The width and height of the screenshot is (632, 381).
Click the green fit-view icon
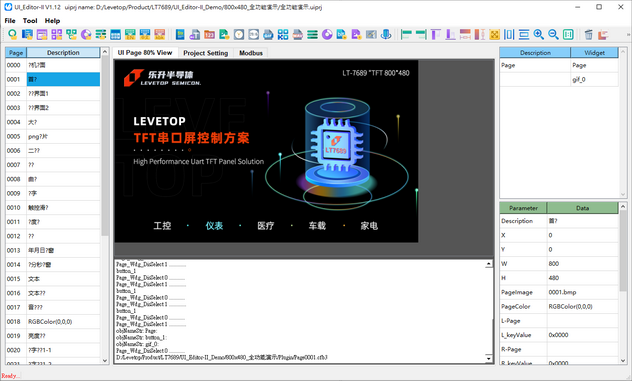568,35
